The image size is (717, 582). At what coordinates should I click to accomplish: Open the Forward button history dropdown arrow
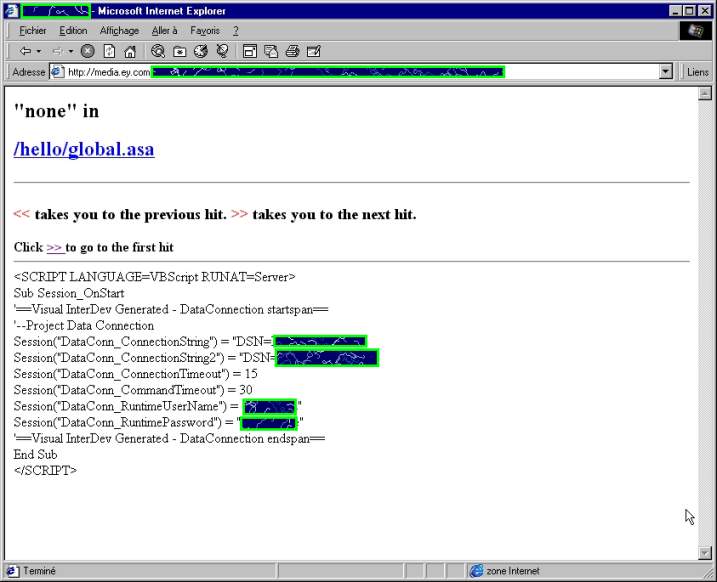pyautogui.click(x=71, y=51)
